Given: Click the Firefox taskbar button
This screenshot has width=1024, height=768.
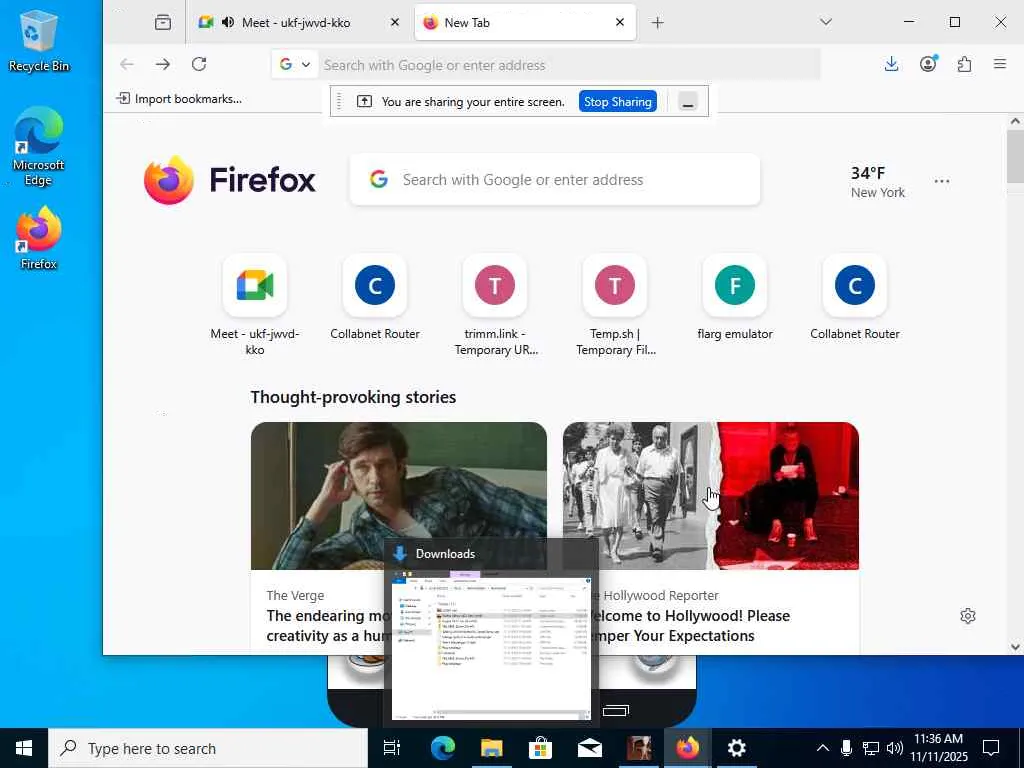Looking at the screenshot, I should 688,748.
